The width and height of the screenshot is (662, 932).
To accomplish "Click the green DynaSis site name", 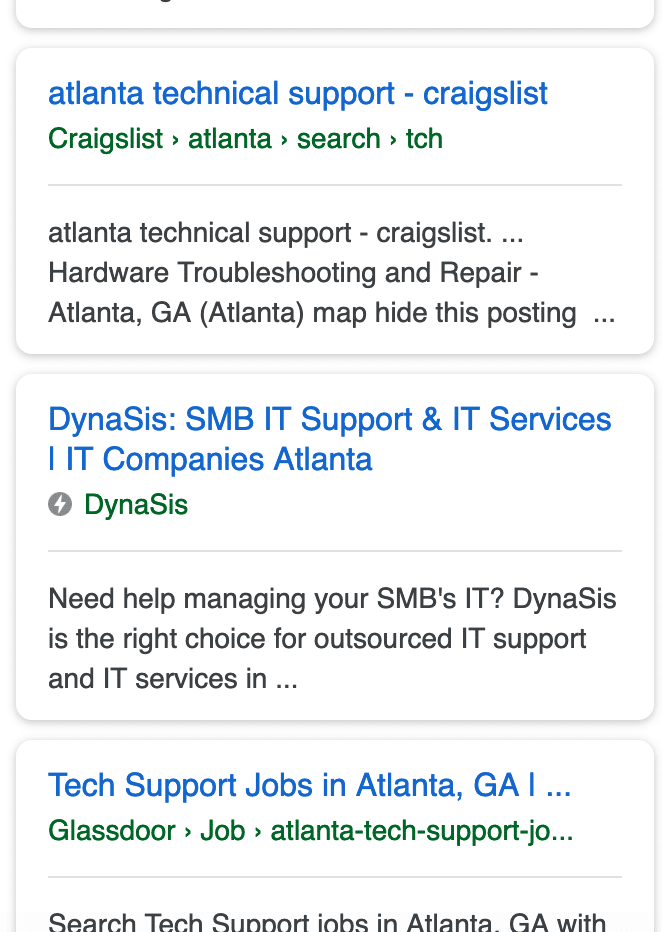I will click(x=136, y=505).
